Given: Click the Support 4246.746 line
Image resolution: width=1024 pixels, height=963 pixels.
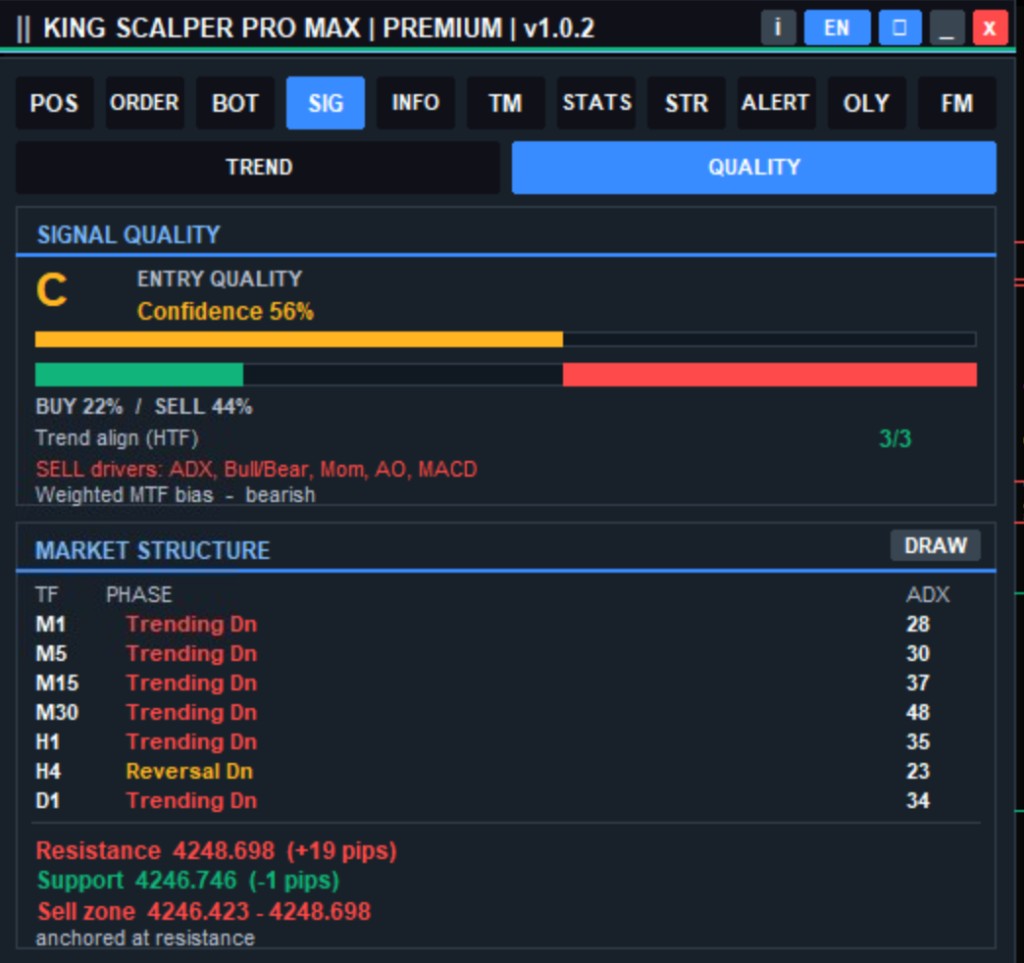Looking at the screenshot, I should coord(188,880).
